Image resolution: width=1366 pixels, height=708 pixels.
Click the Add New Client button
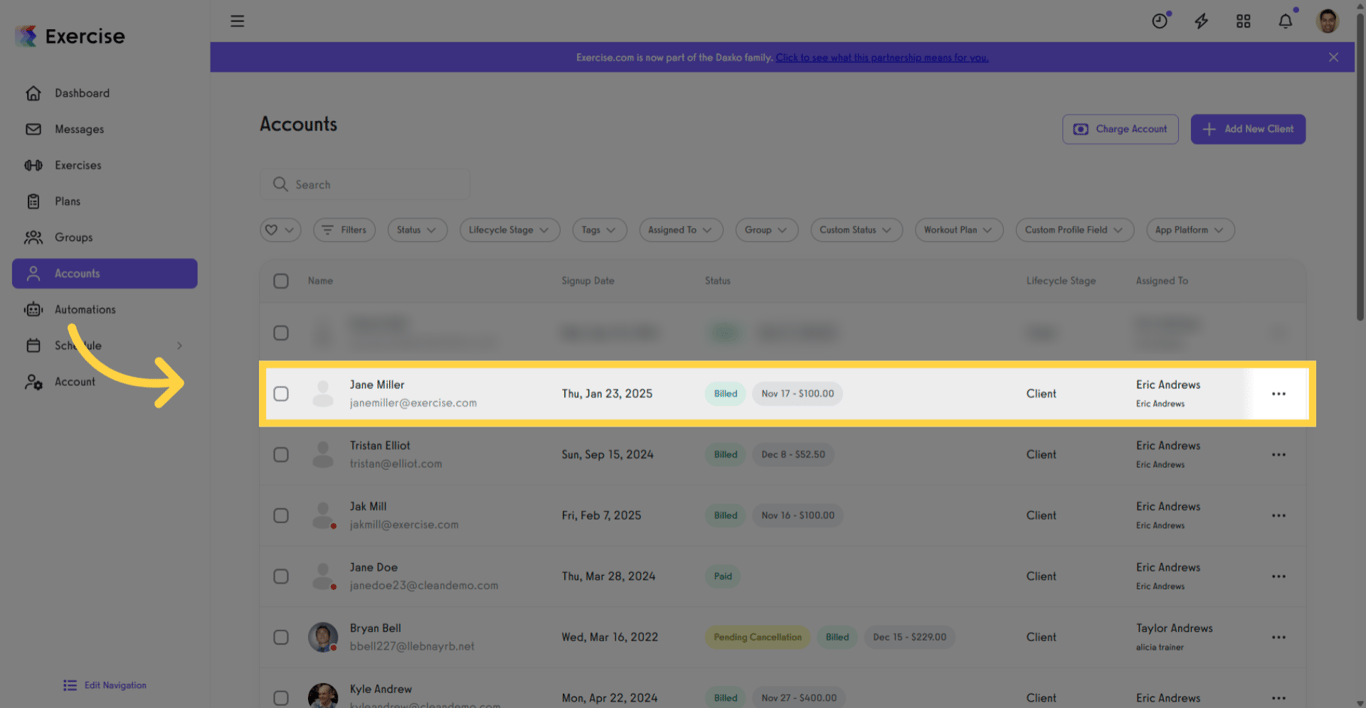tap(1248, 129)
